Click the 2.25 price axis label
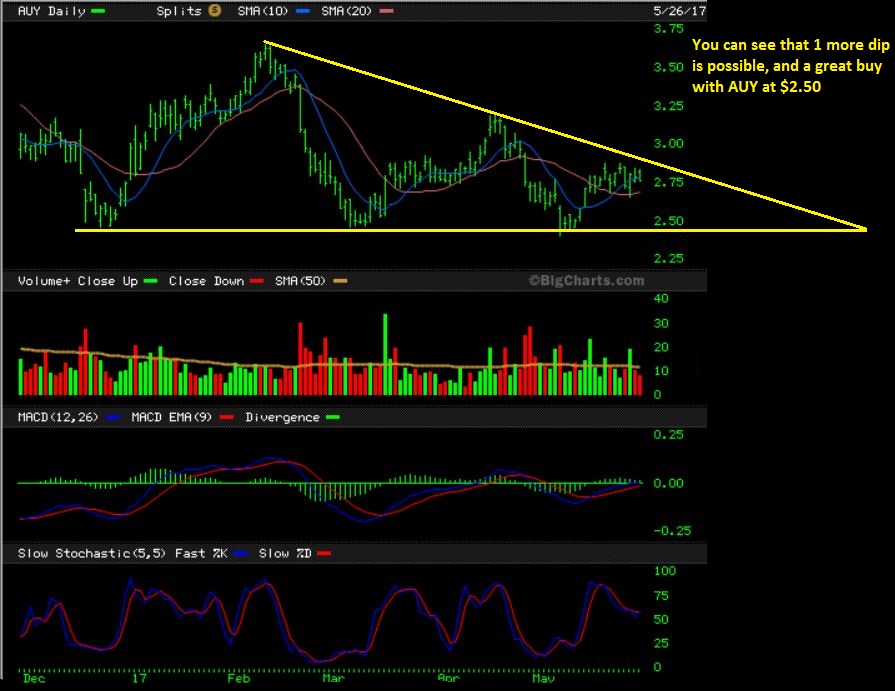895x691 pixels. point(668,258)
